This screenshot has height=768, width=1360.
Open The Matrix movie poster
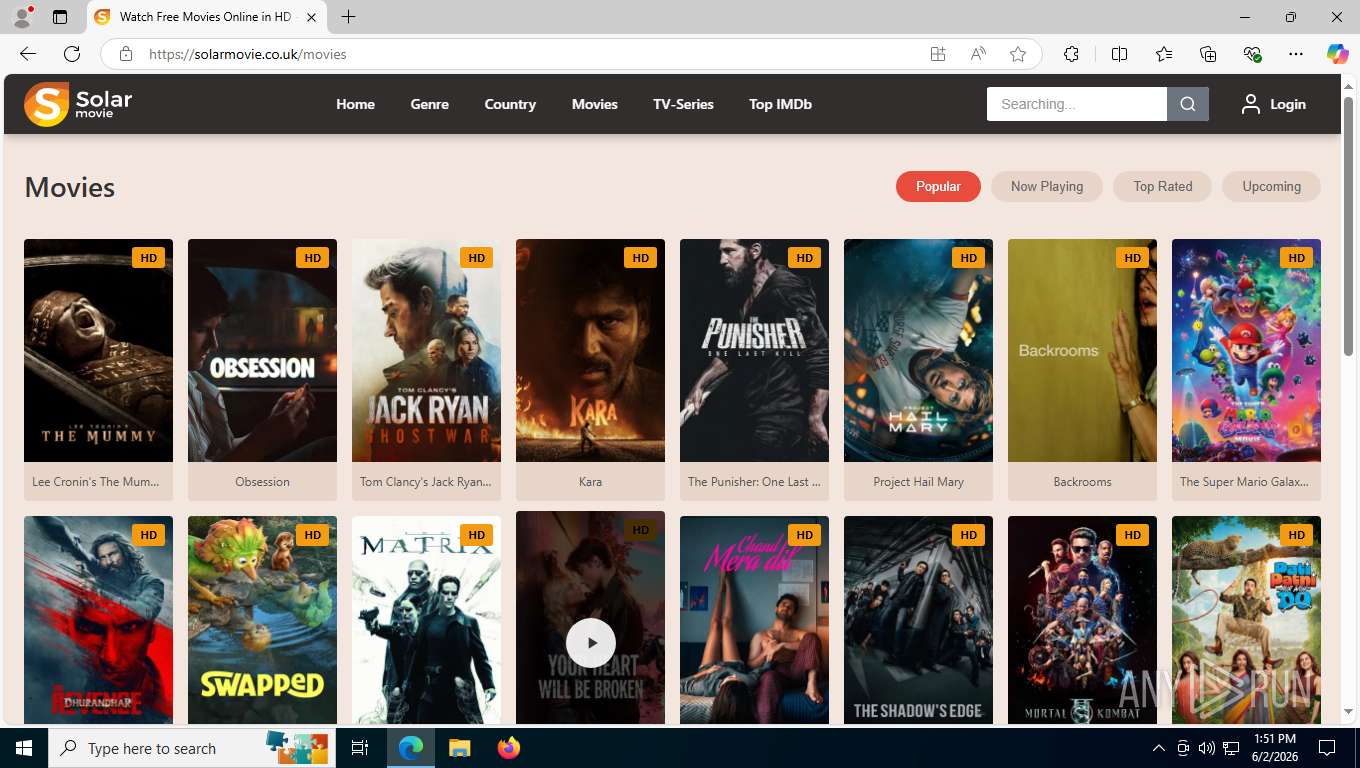[426, 620]
